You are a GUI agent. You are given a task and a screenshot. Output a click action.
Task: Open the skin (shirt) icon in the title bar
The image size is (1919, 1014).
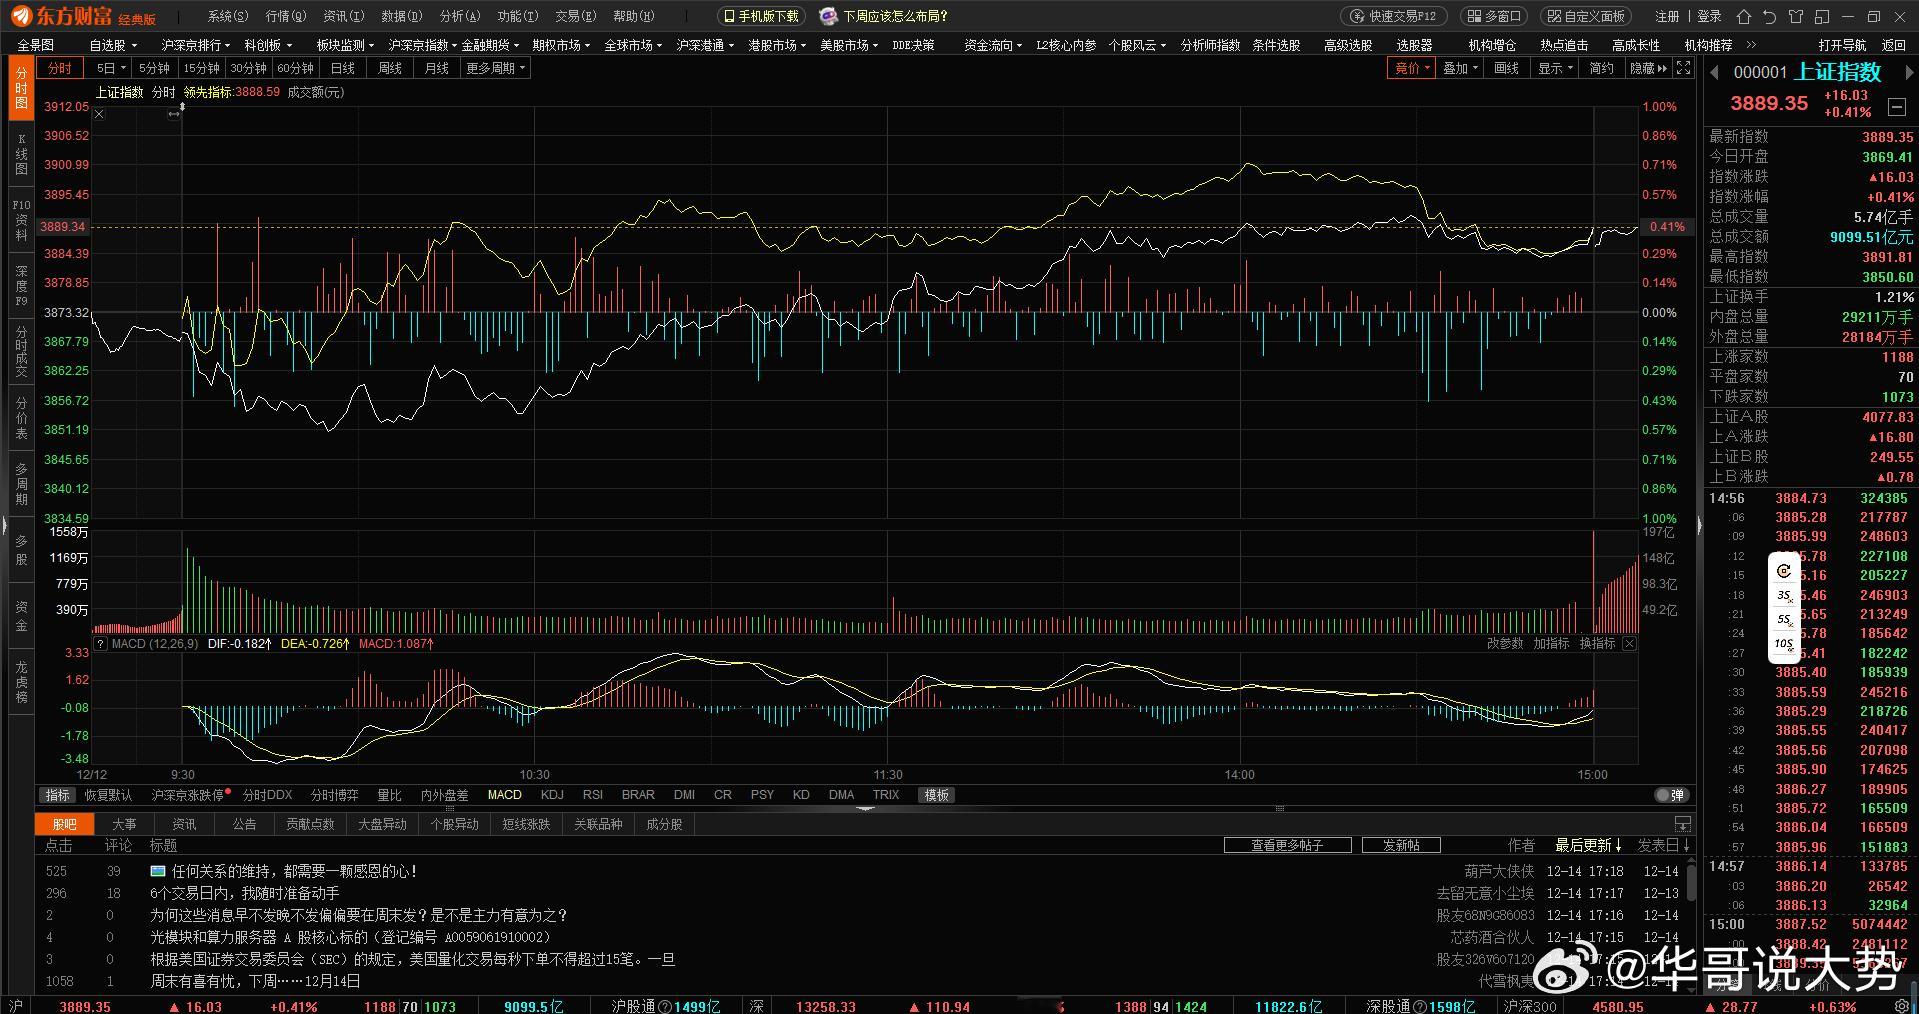tap(1796, 16)
